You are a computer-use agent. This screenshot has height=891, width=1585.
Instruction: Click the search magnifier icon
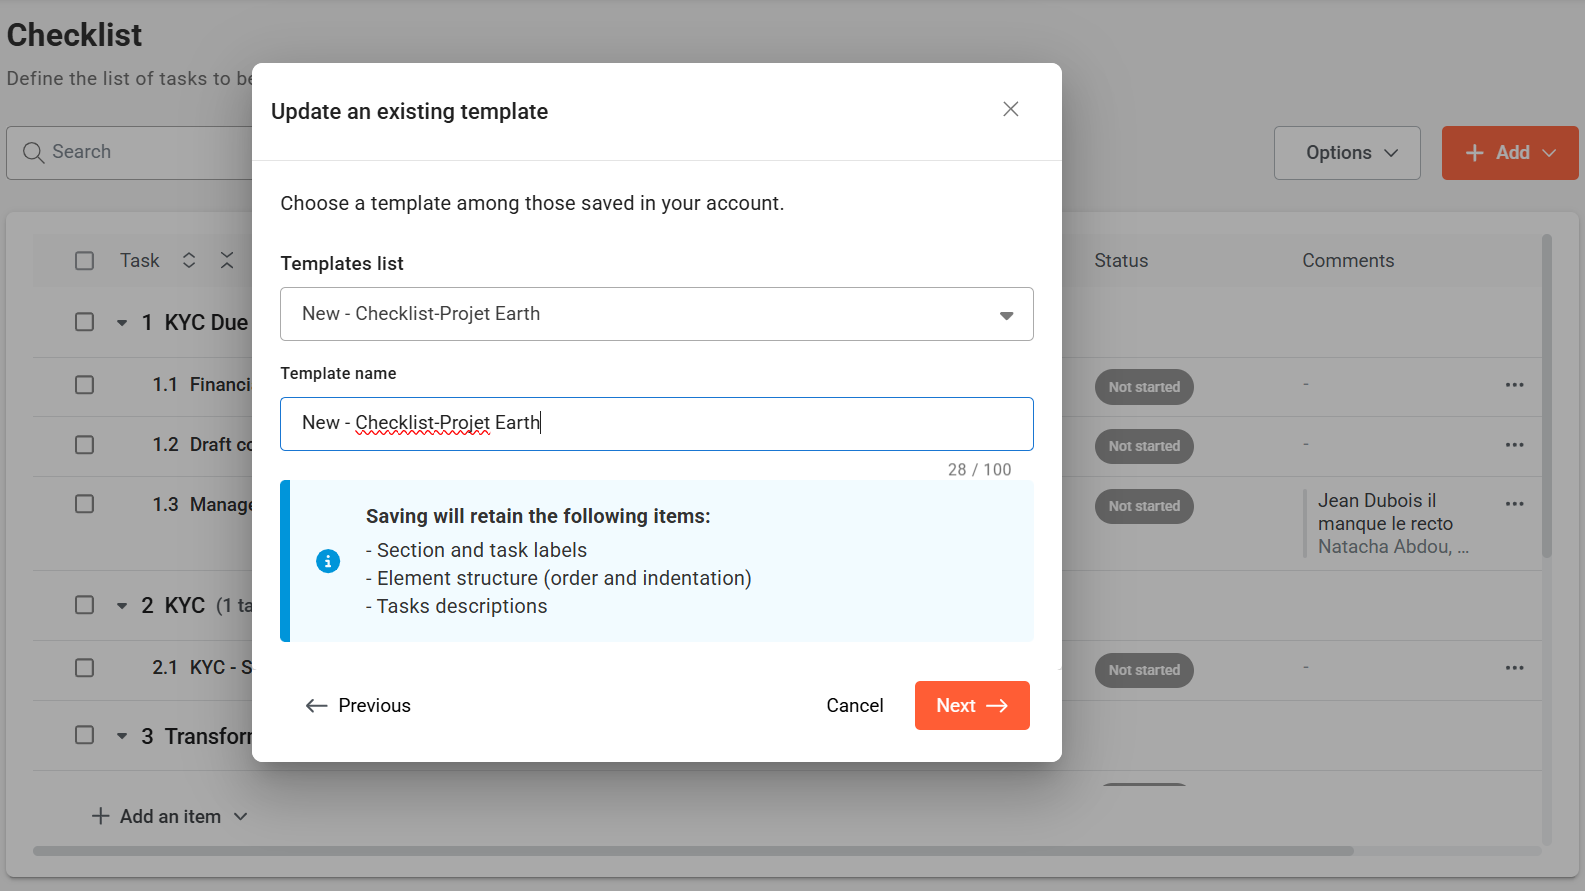(33, 152)
